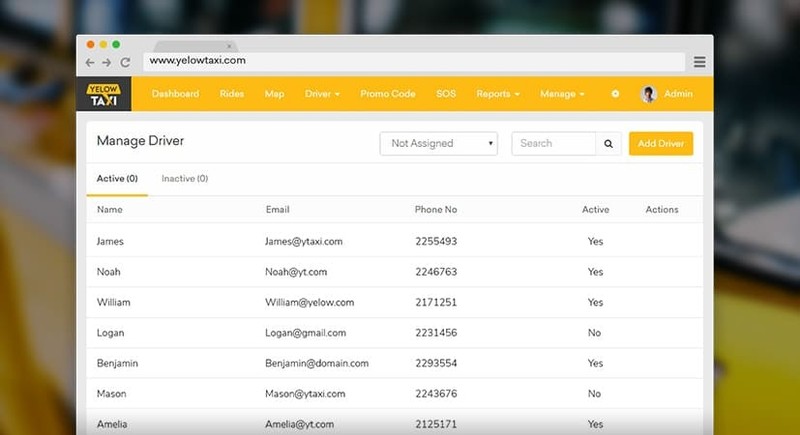Select the Active (0) tab
The width and height of the screenshot is (800, 435).
pos(116,179)
